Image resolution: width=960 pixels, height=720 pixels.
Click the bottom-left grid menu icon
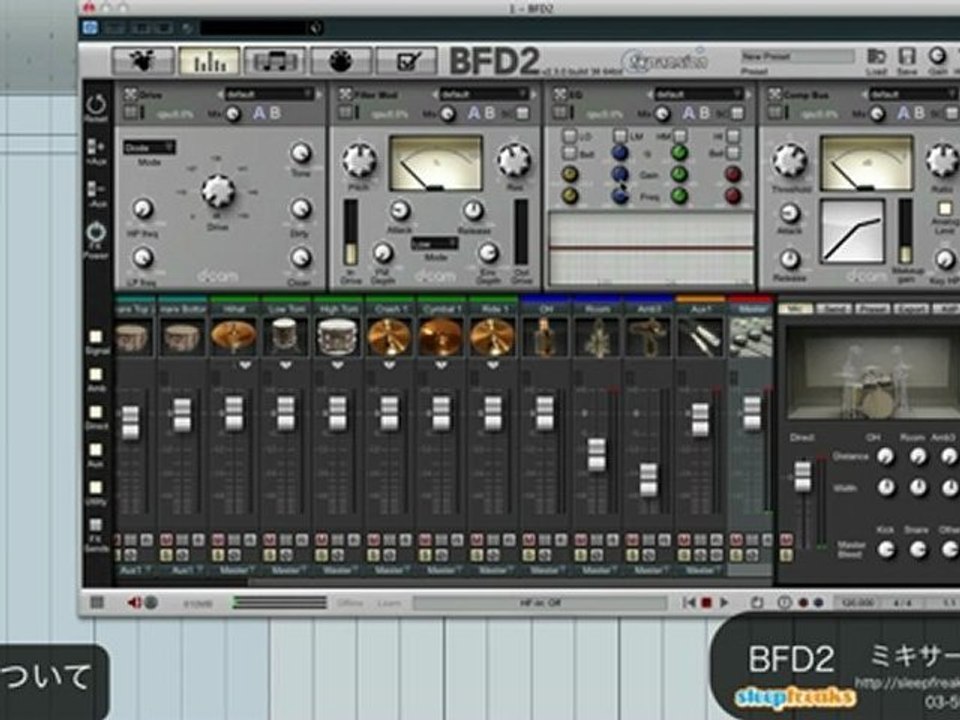97,602
